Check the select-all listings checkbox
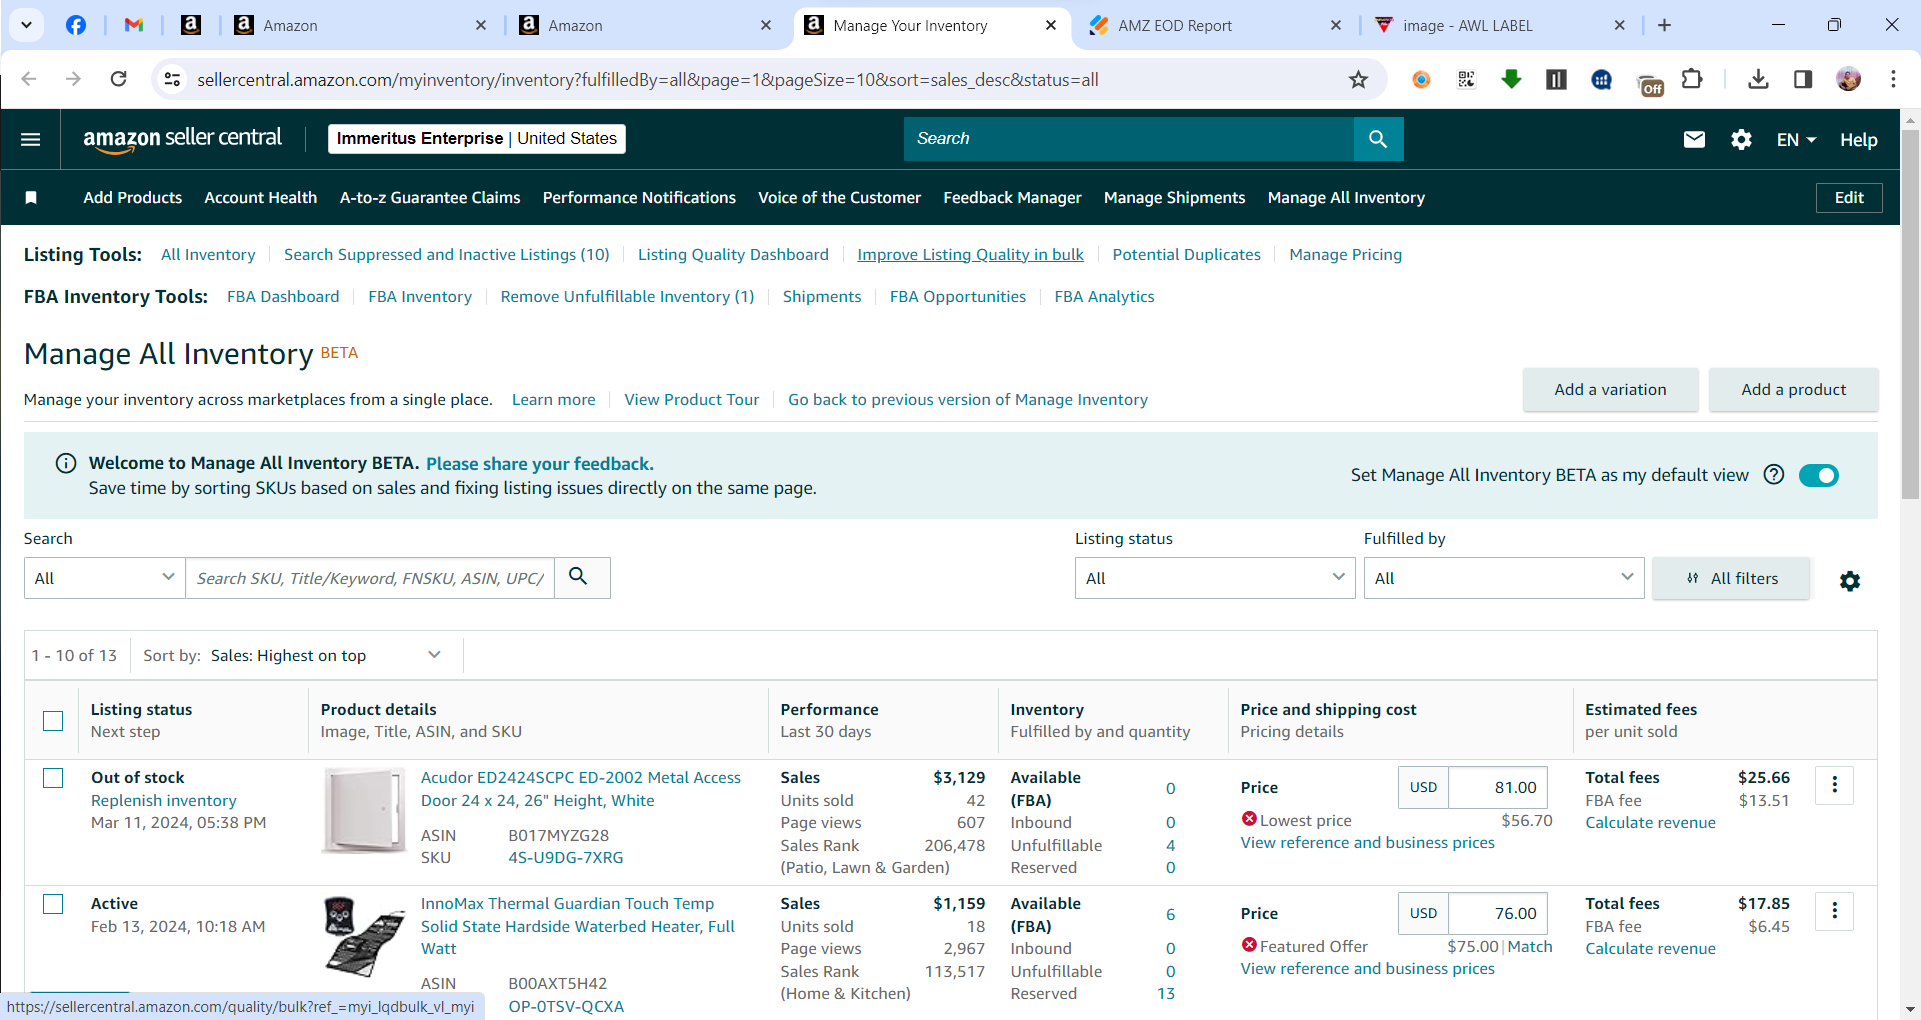This screenshot has width=1921, height=1020. pos(53,721)
